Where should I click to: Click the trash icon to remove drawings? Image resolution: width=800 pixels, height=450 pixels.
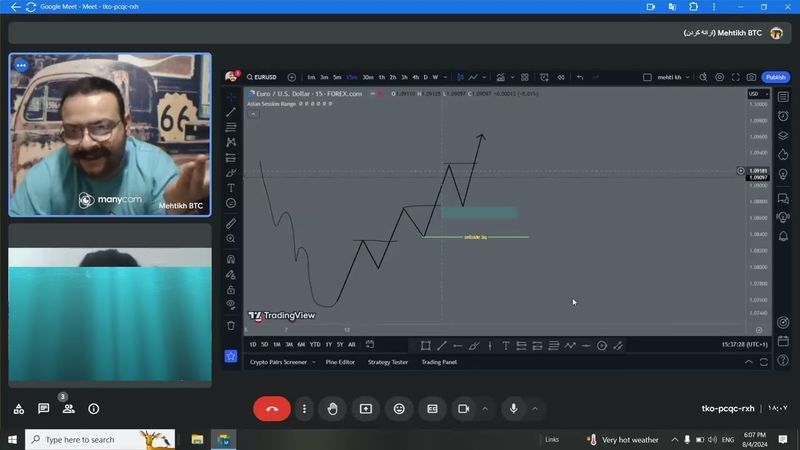point(231,325)
